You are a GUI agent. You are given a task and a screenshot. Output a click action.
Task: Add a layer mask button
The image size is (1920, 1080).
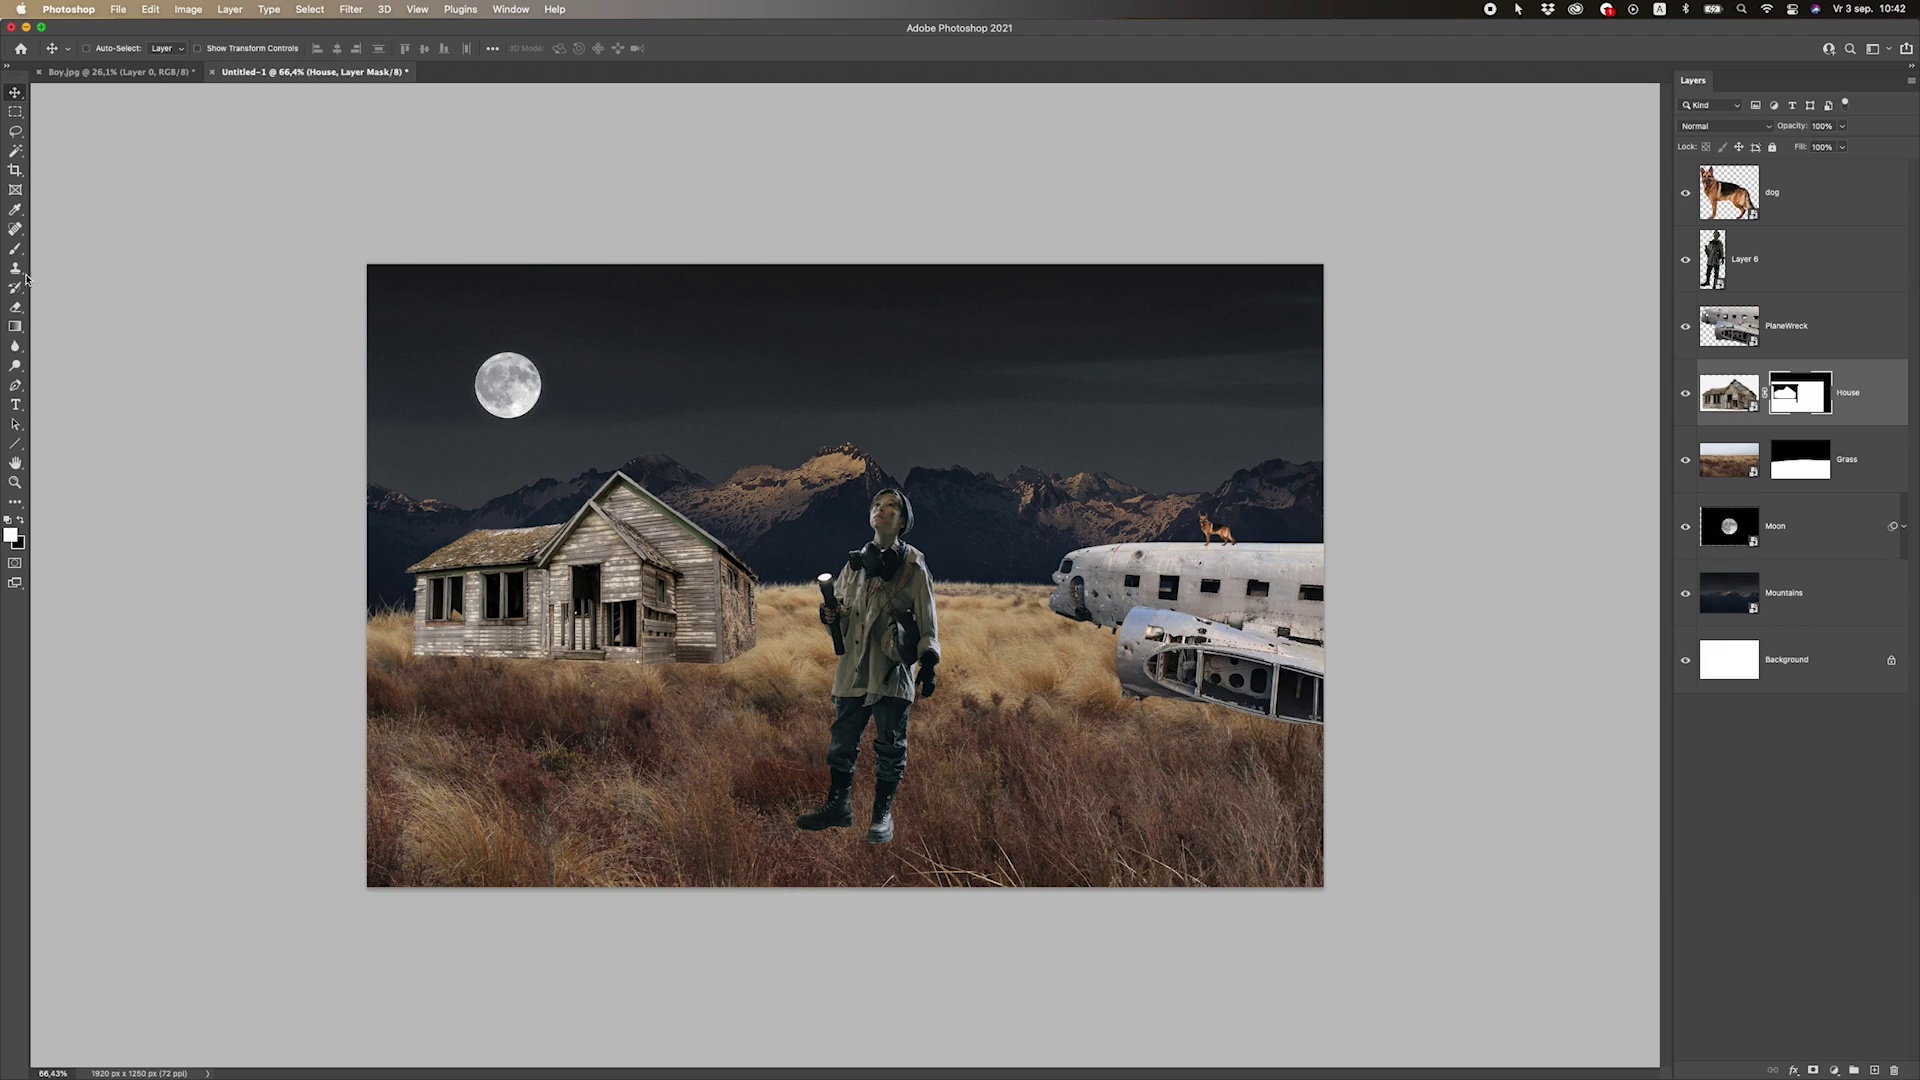point(1813,1070)
